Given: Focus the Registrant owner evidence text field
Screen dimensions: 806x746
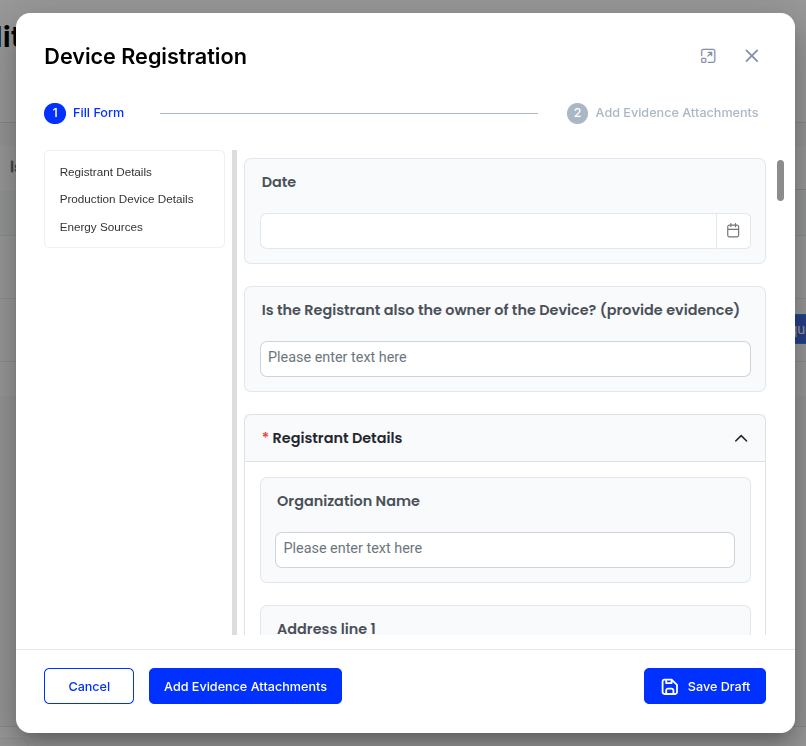Looking at the screenshot, I should tap(505, 358).
